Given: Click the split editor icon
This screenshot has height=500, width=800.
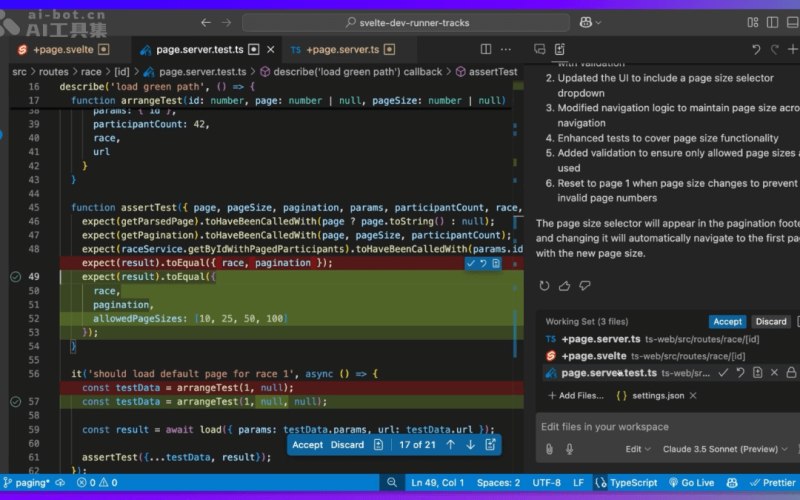Looking at the screenshot, I should pos(486,49).
